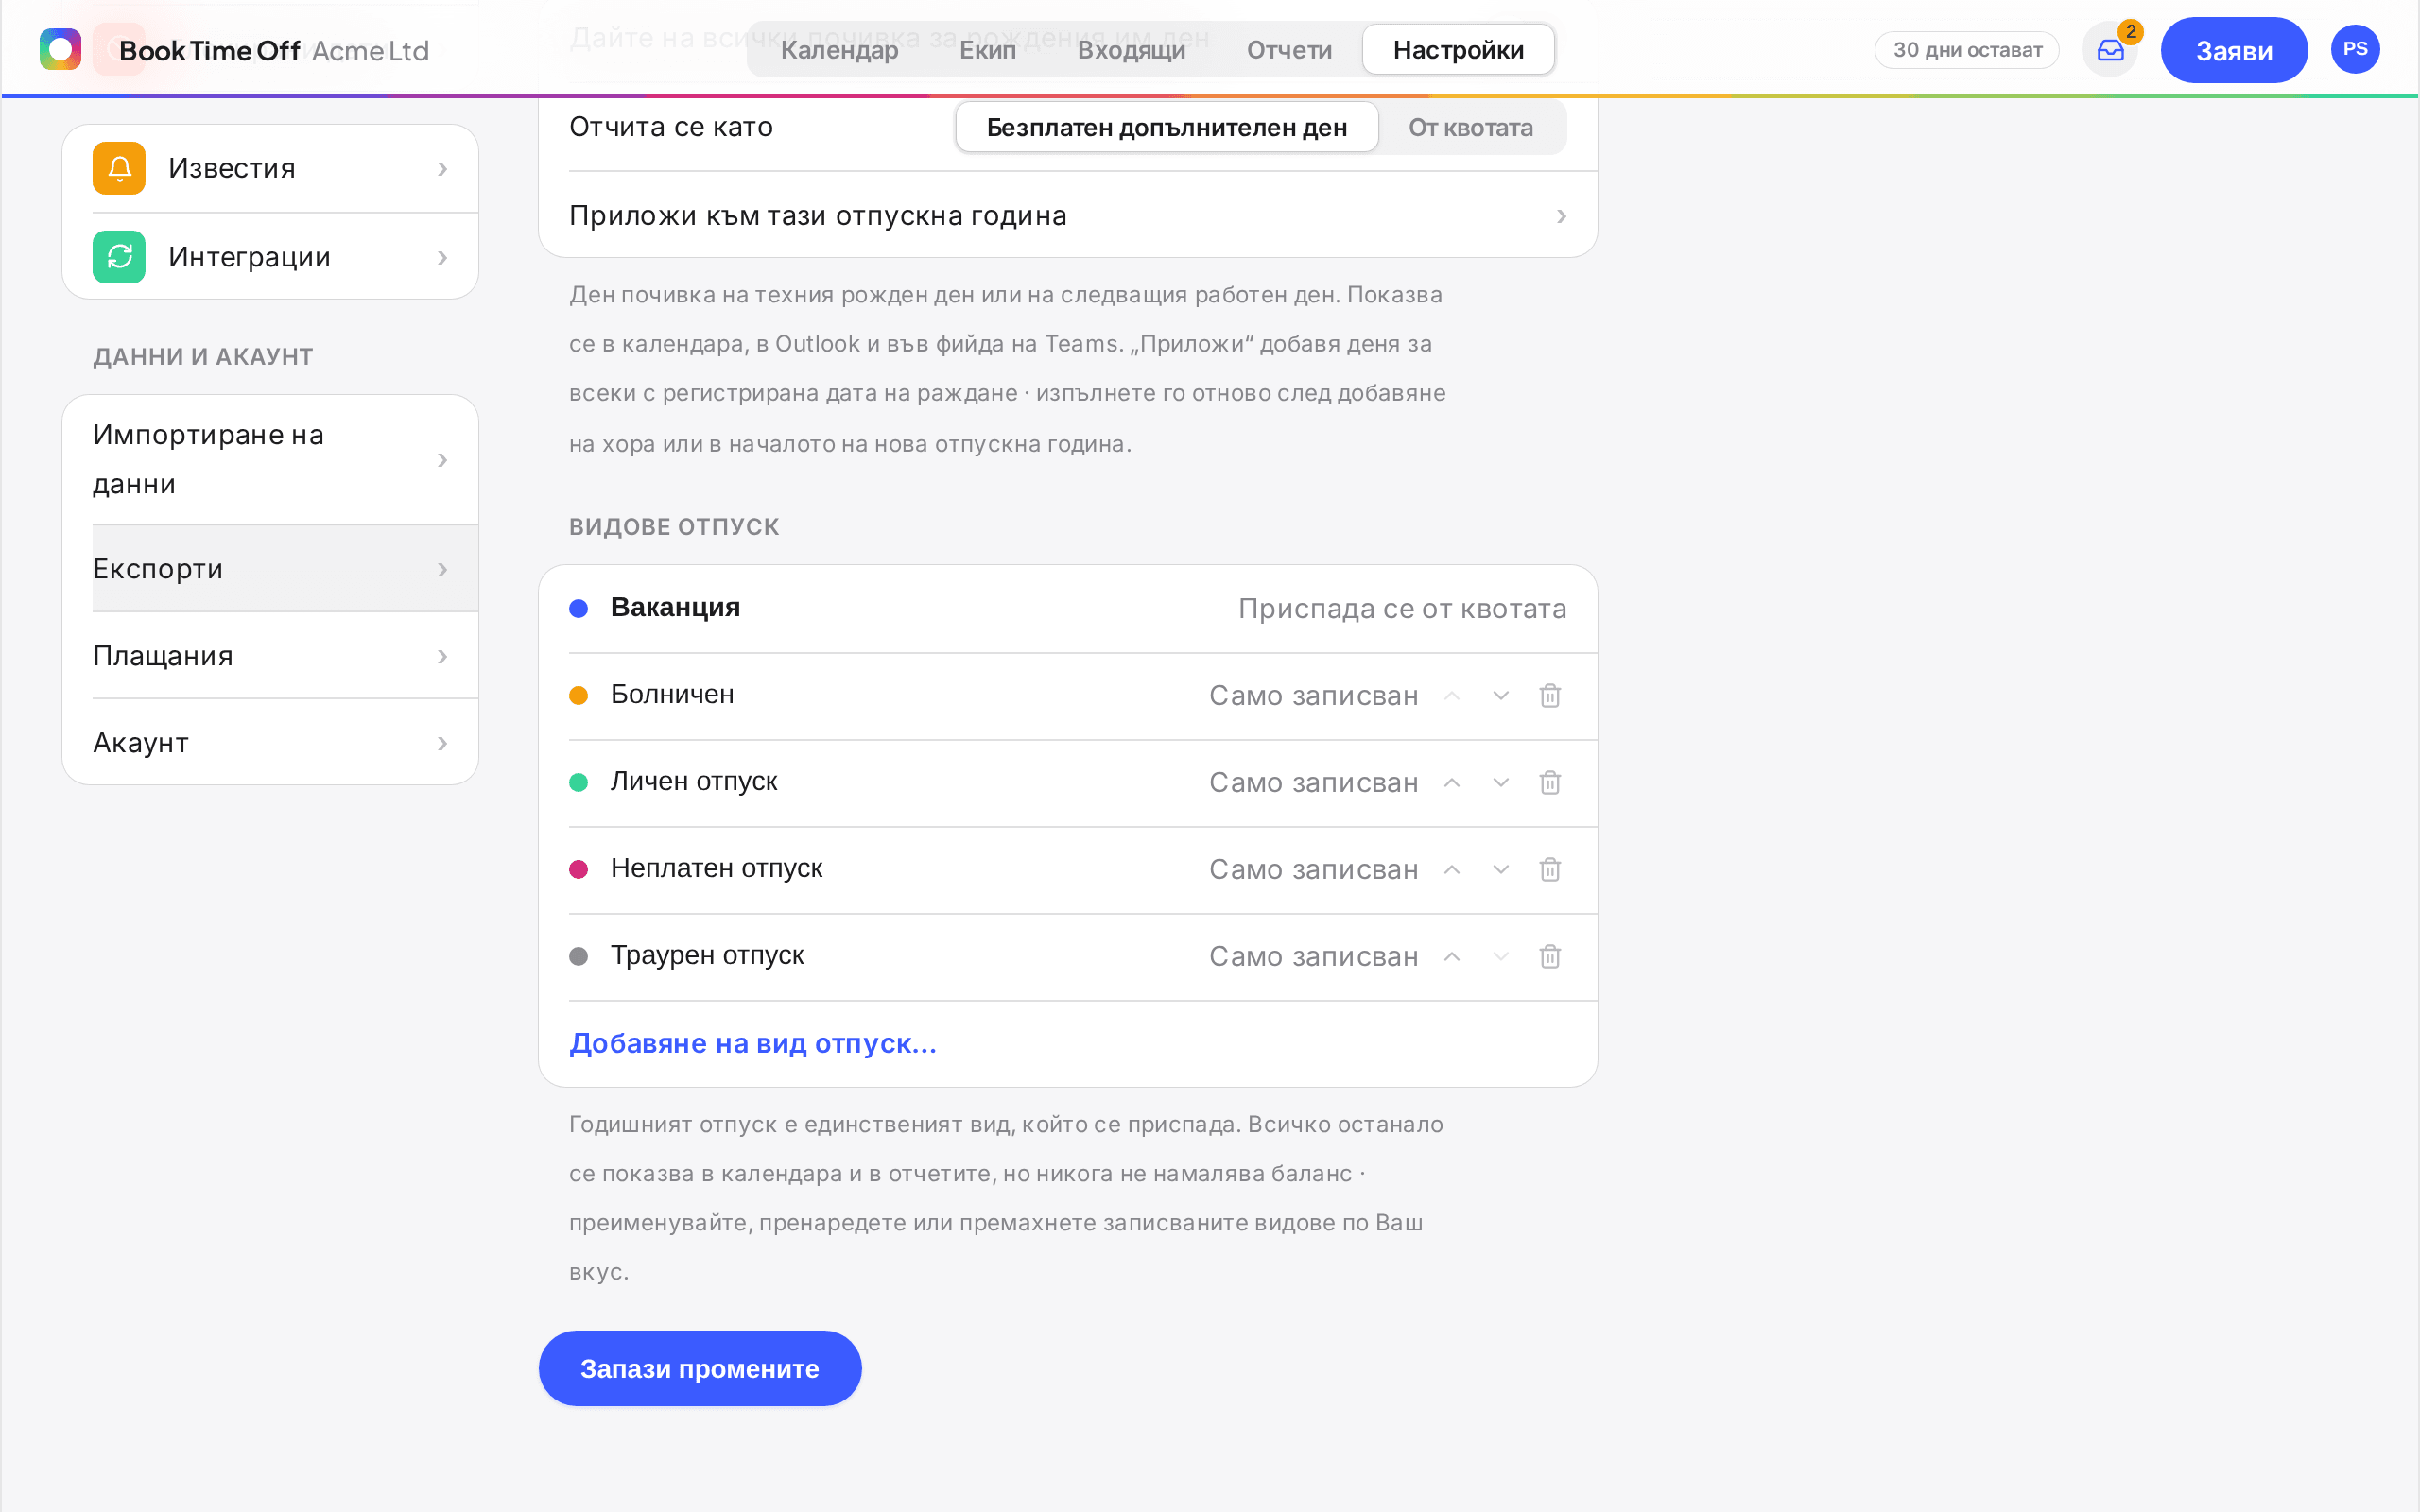
Task: Switch to the Входящи tab
Action: [1131, 49]
